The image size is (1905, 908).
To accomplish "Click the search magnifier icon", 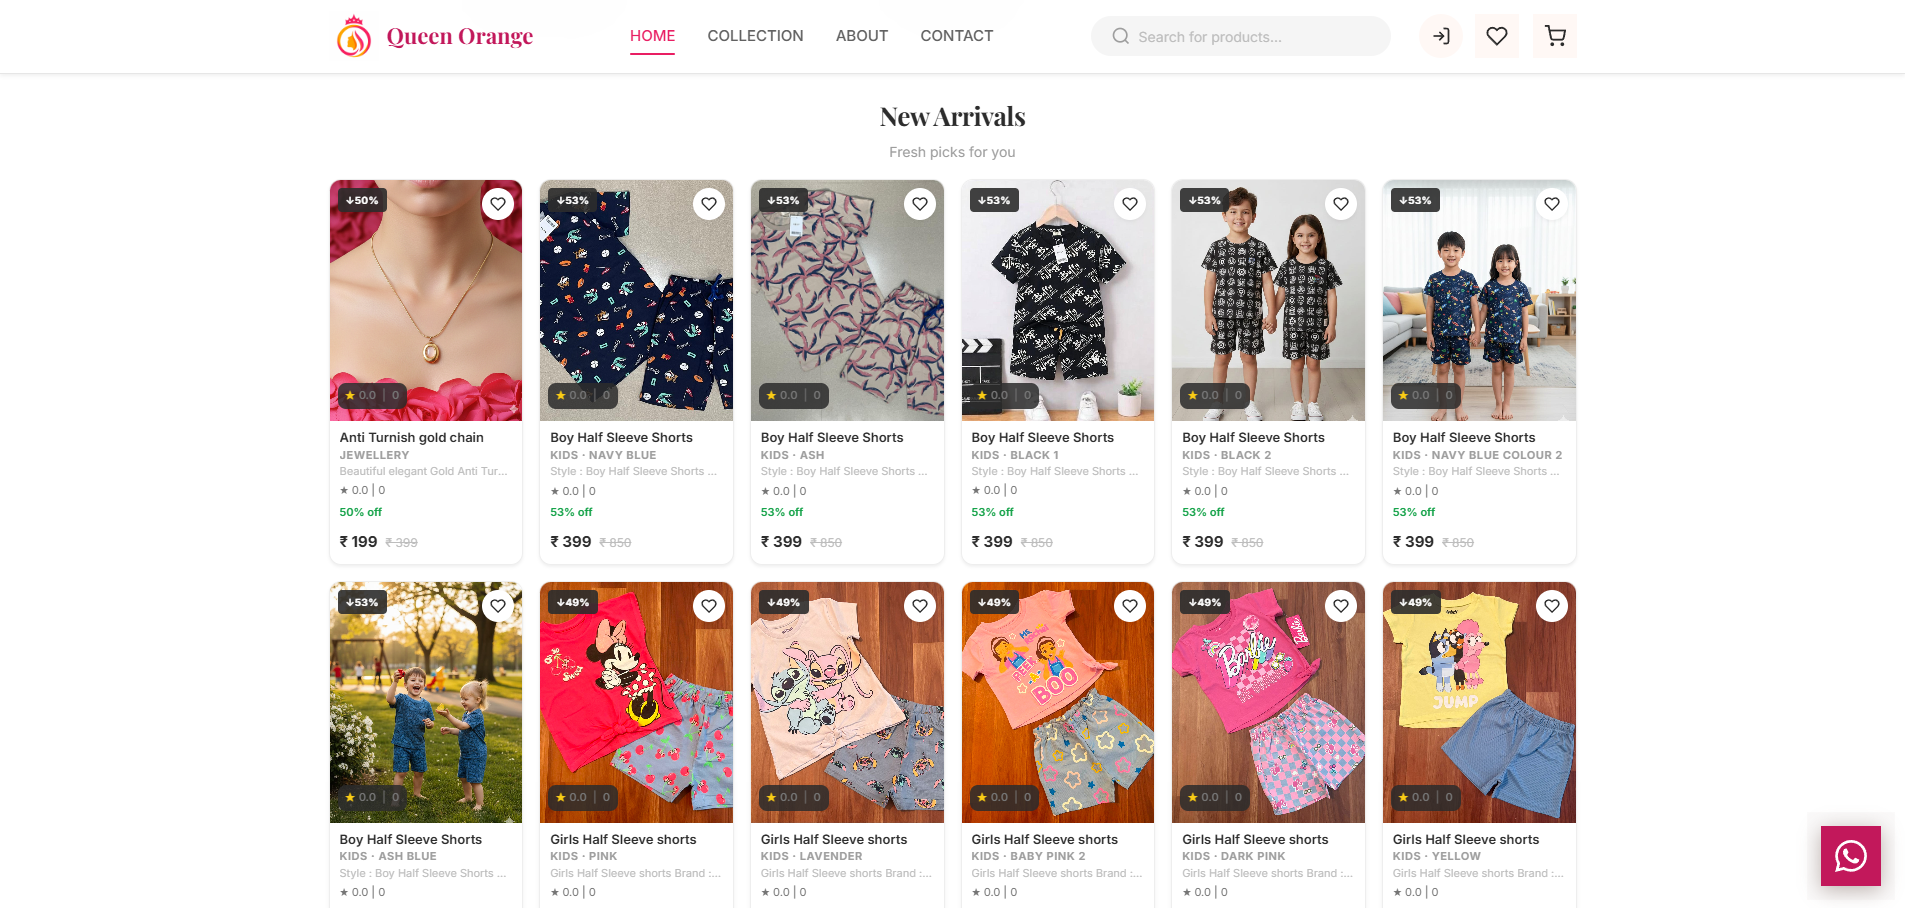I will pos(1121,37).
